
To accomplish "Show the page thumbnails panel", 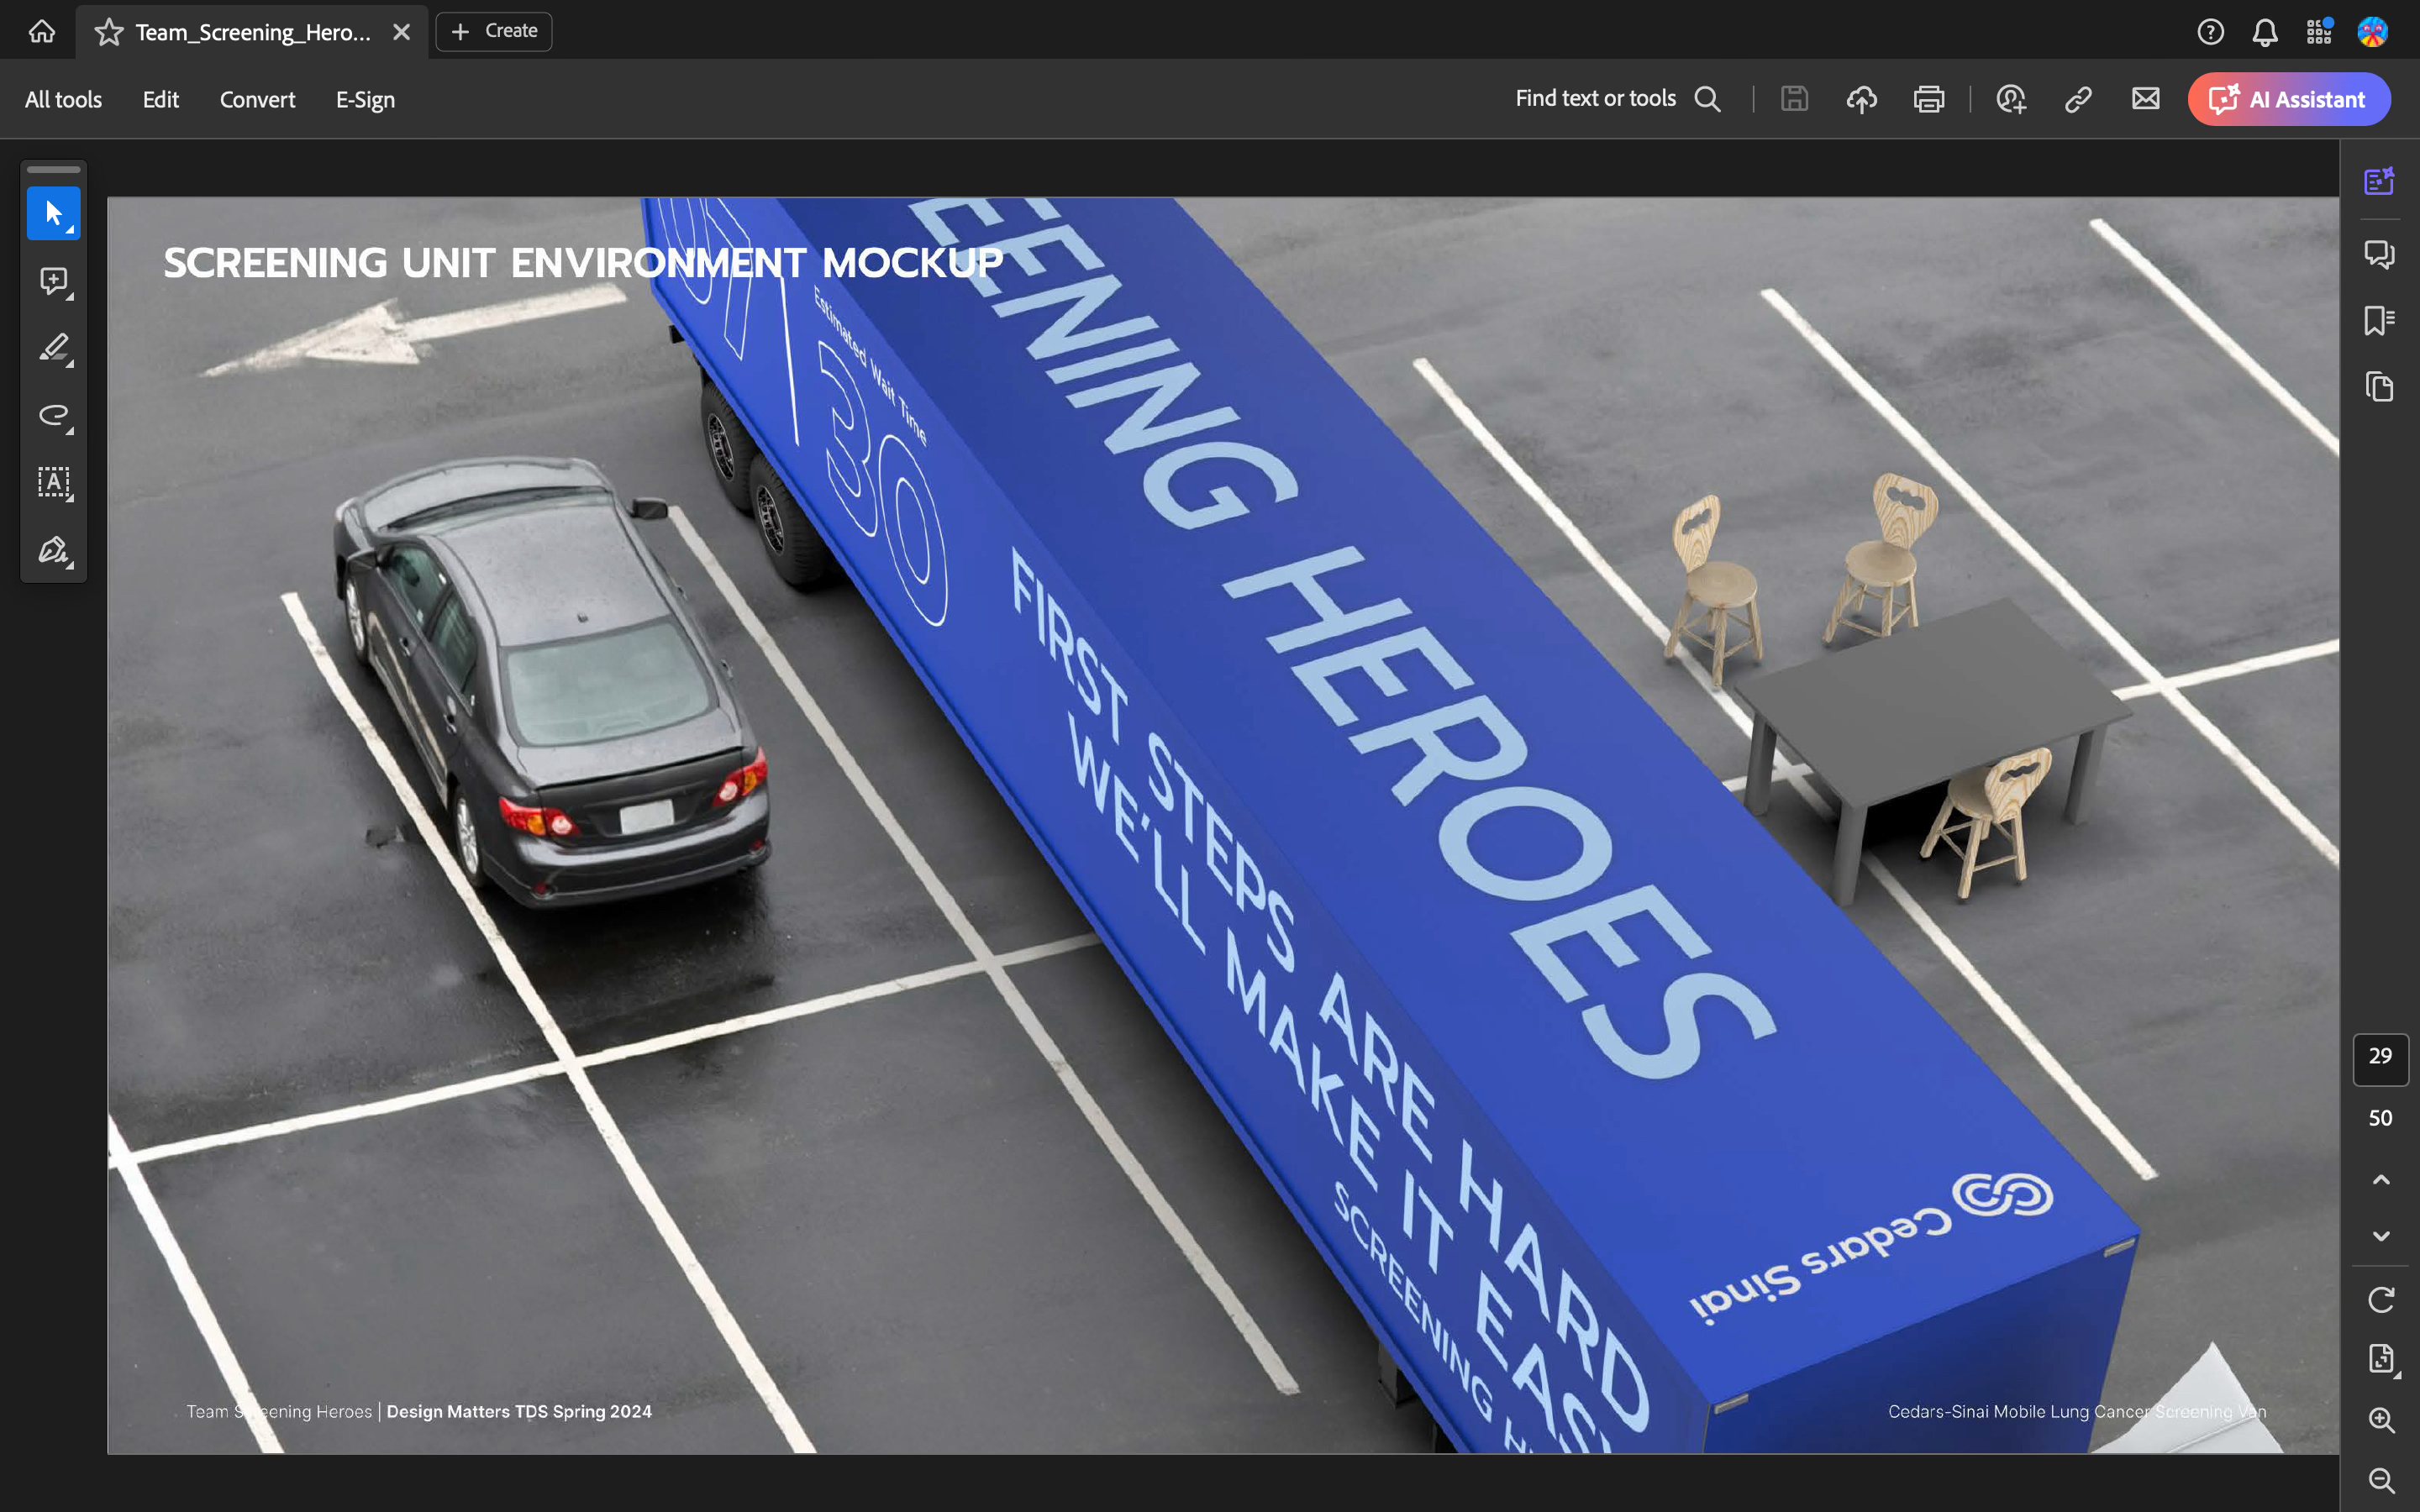I will (x=2379, y=387).
